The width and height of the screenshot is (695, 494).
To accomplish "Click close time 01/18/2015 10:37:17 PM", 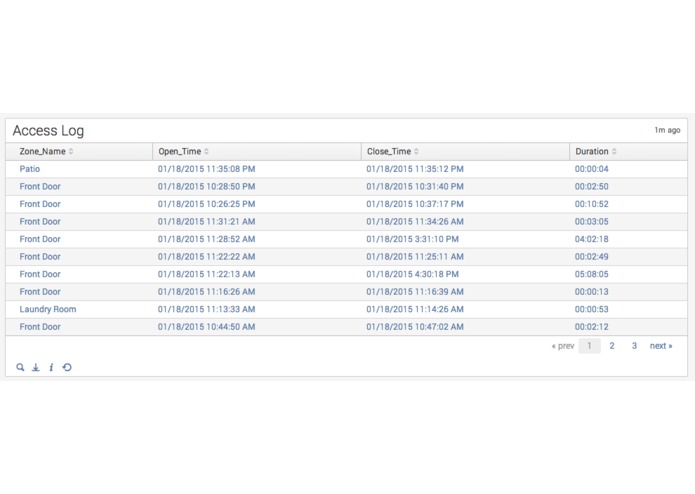I will (415, 204).
